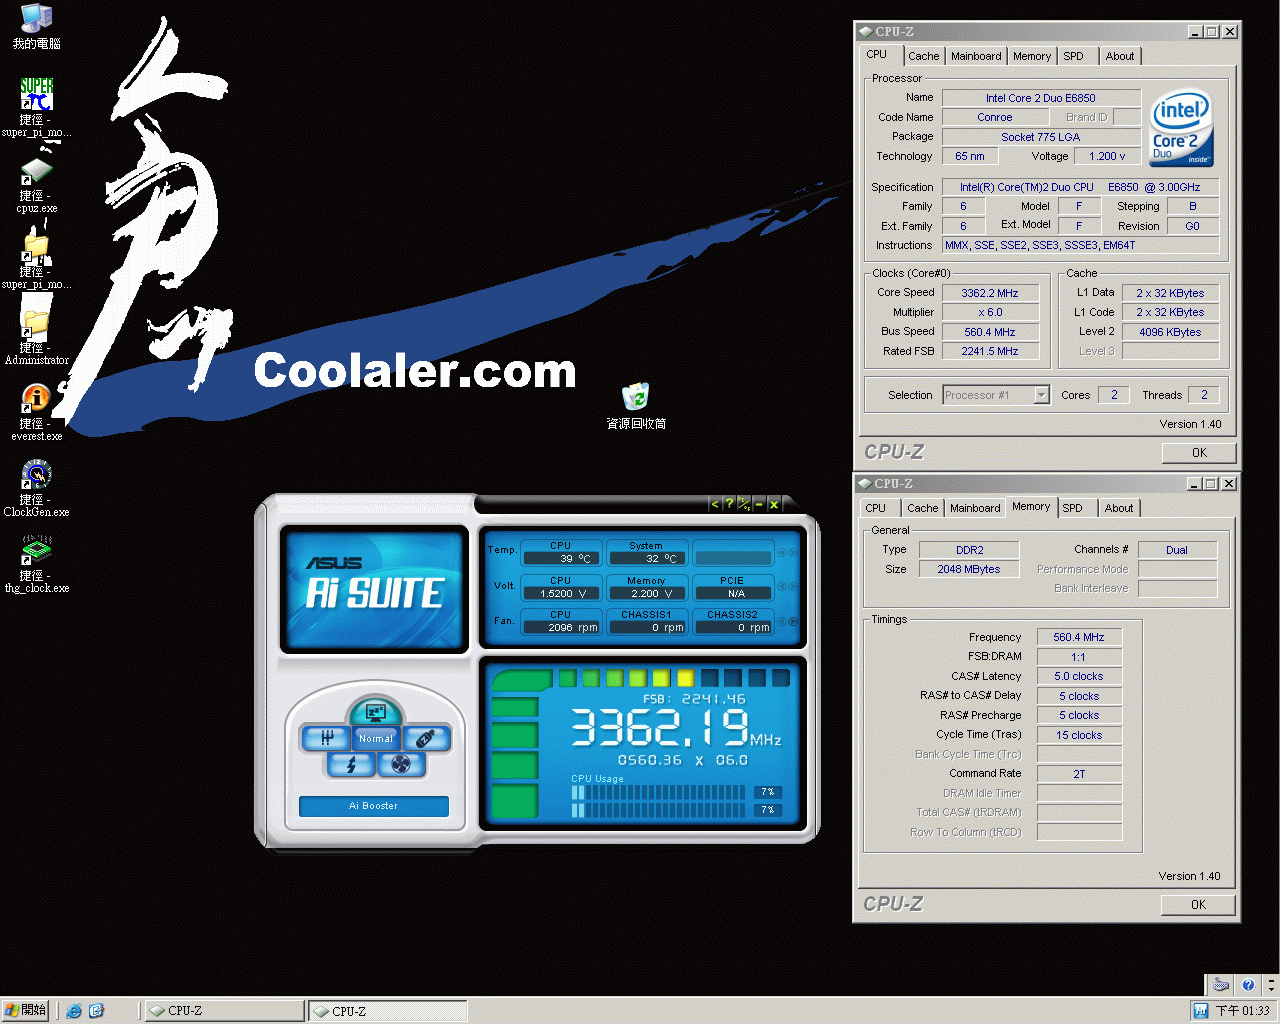This screenshot has height=1024, width=1280.
Task: Click the Rated FSB 2241.5 MHz value
Action: coord(990,351)
